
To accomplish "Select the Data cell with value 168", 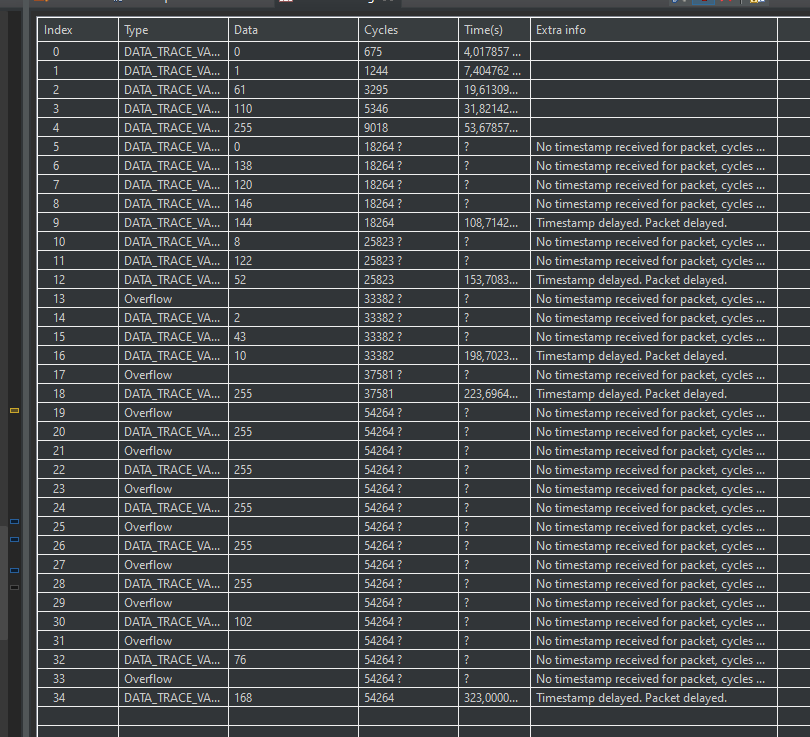I will 293,698.
